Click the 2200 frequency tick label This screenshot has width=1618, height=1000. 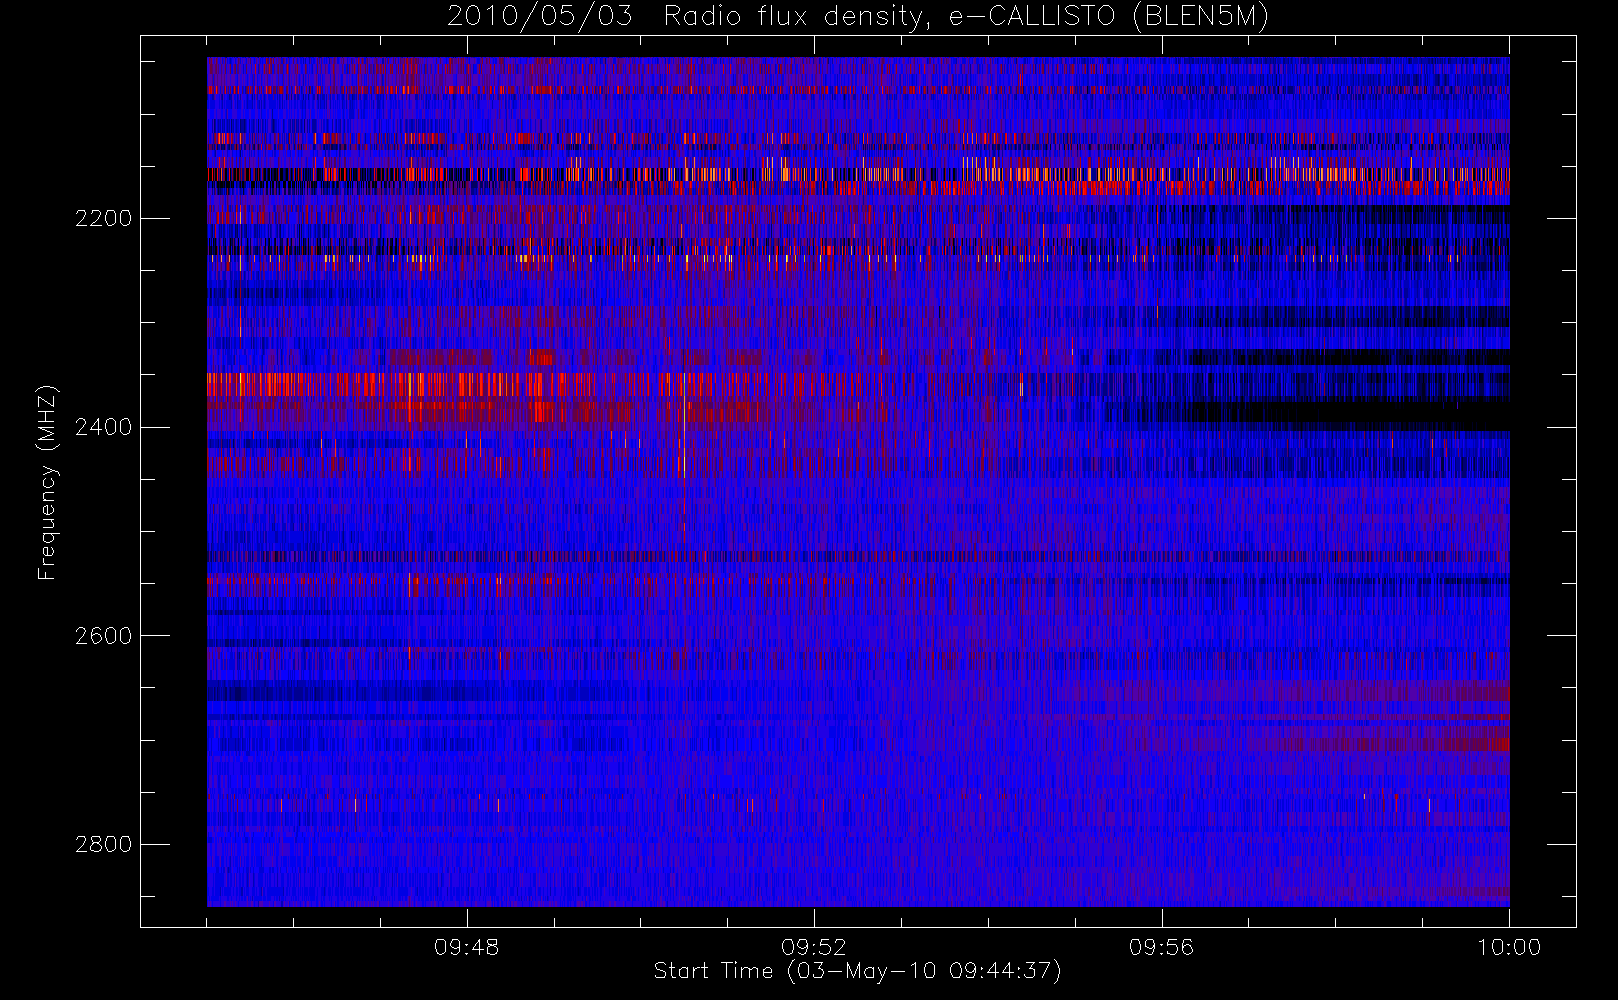(x=103, y=218)
